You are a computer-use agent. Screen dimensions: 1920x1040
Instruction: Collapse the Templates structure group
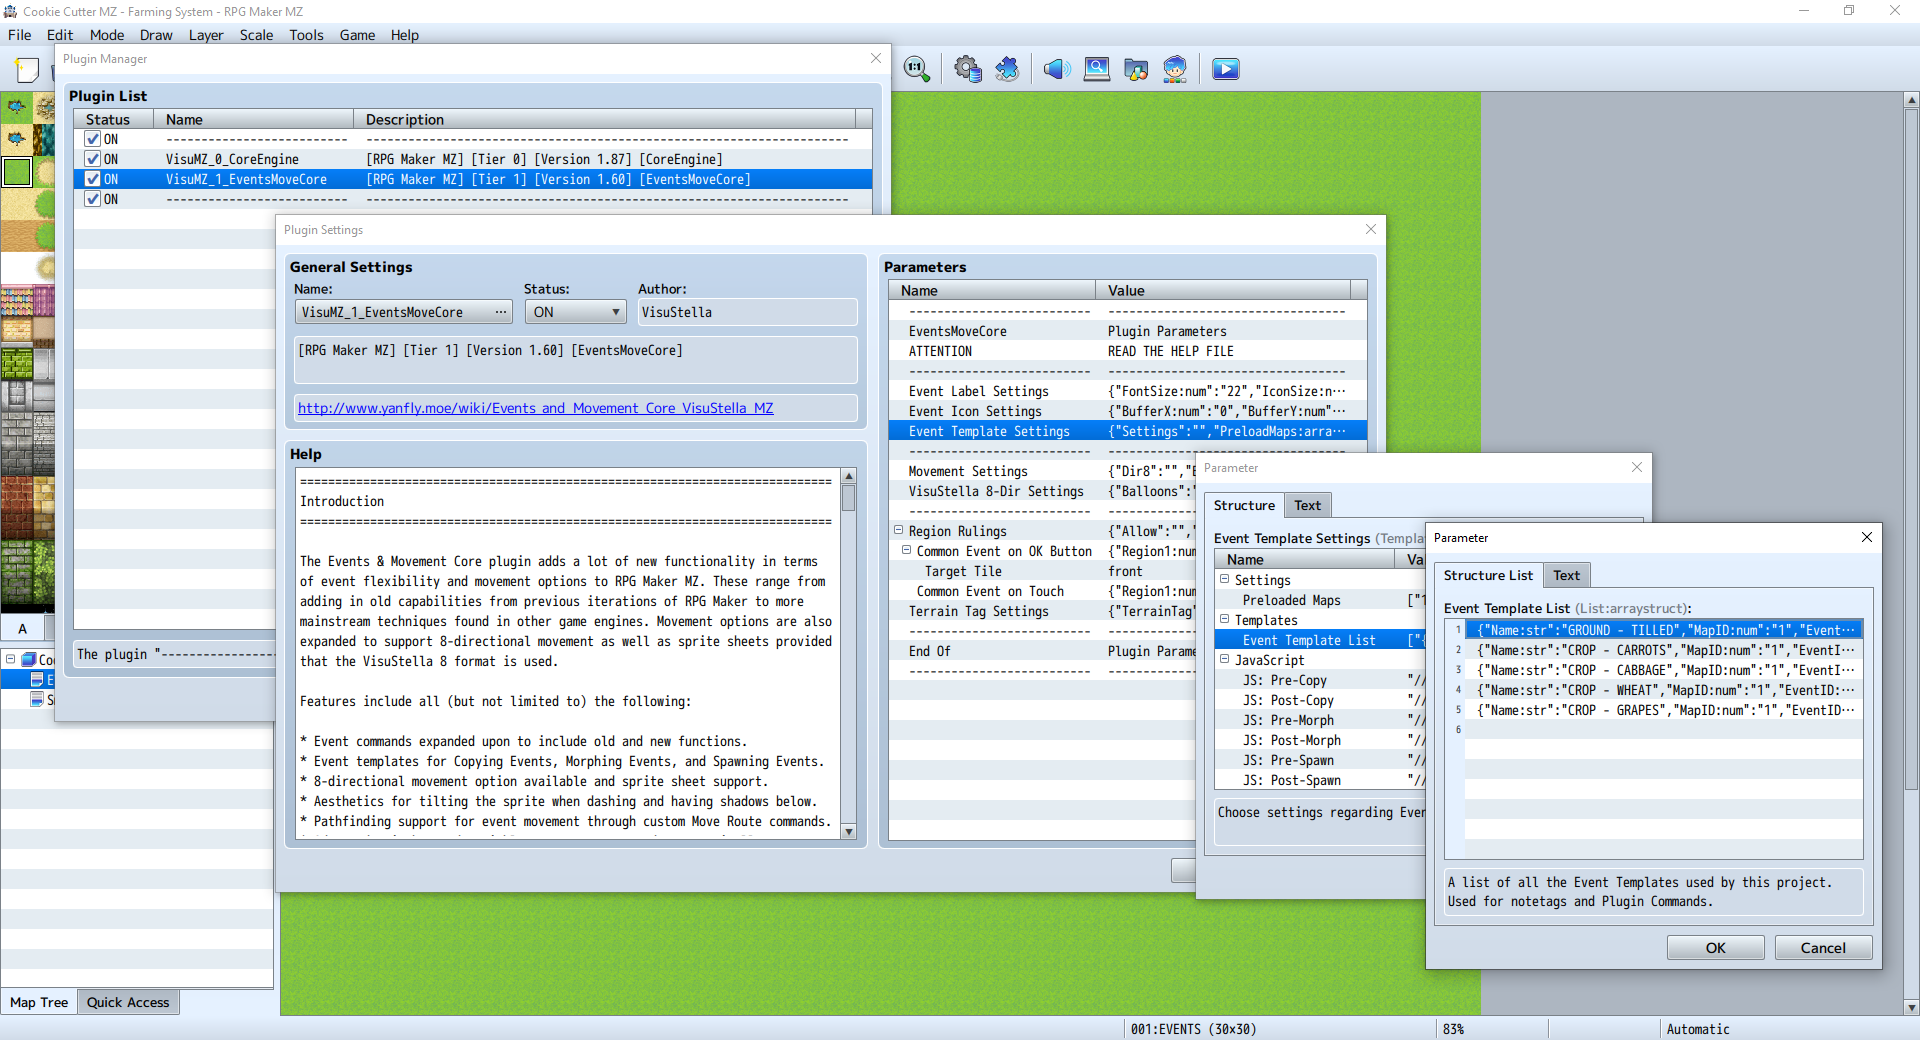(x=1224, y=619)
